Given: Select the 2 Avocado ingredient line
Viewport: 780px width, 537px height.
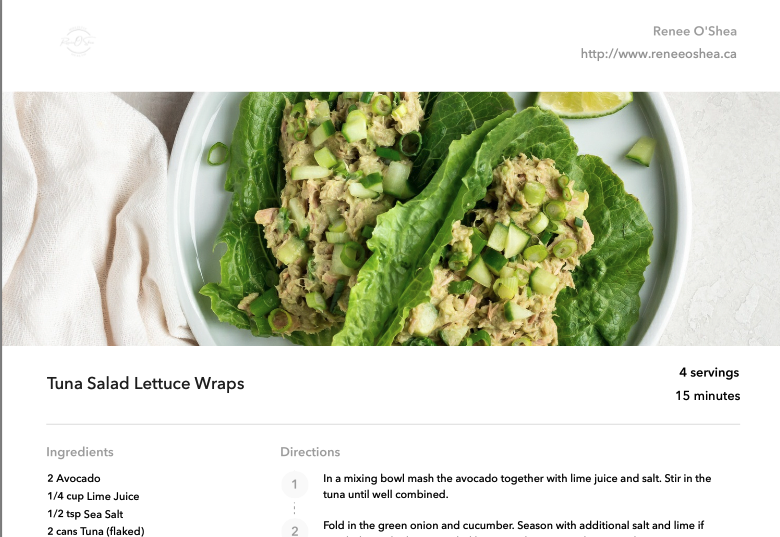Looking at the screenshot, I should 74,478.
